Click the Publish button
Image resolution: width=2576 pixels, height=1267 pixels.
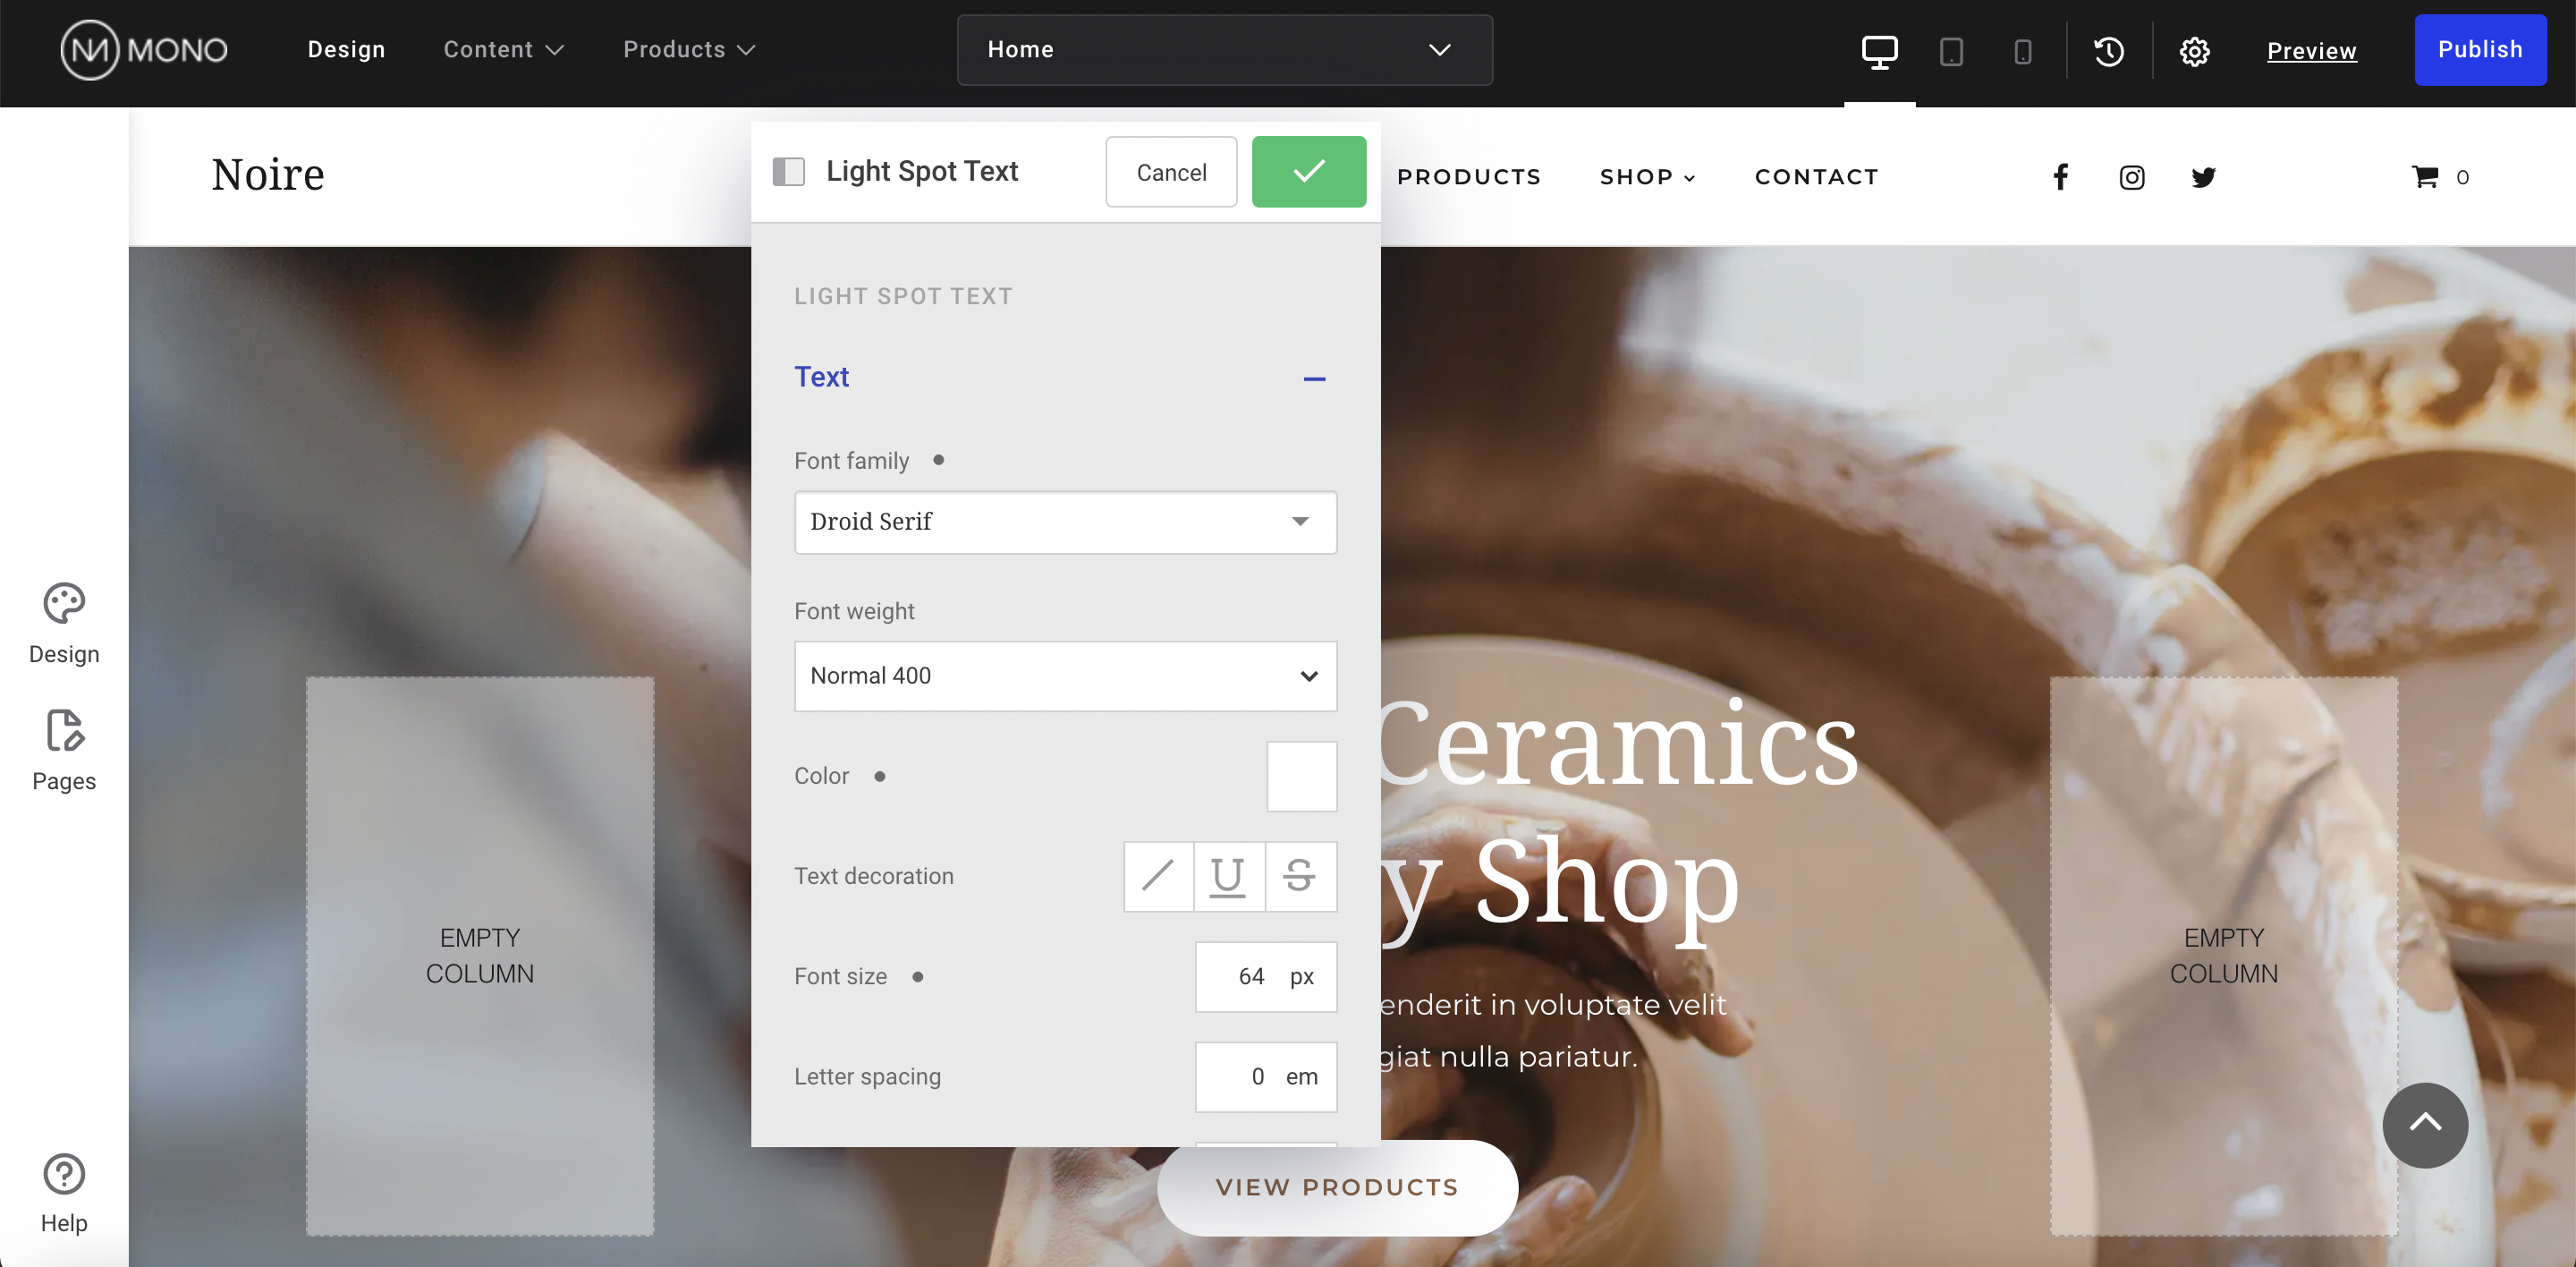coord(2480,50)
